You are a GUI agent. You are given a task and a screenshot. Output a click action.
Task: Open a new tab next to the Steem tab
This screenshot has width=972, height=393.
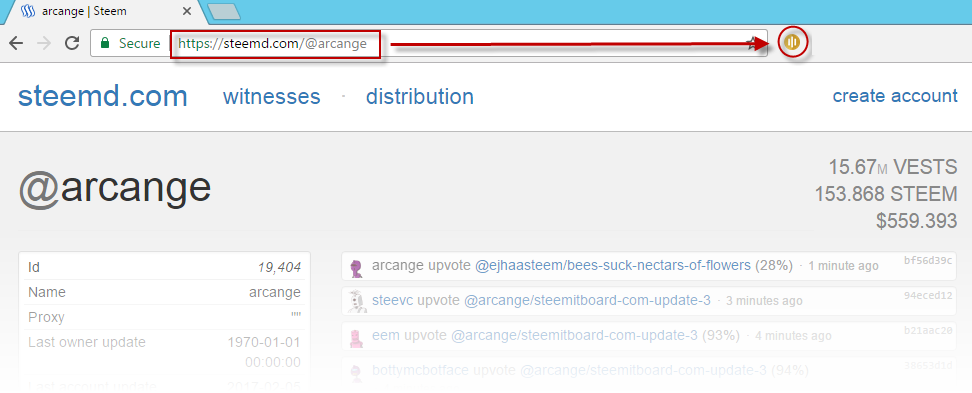click(224, 12)
